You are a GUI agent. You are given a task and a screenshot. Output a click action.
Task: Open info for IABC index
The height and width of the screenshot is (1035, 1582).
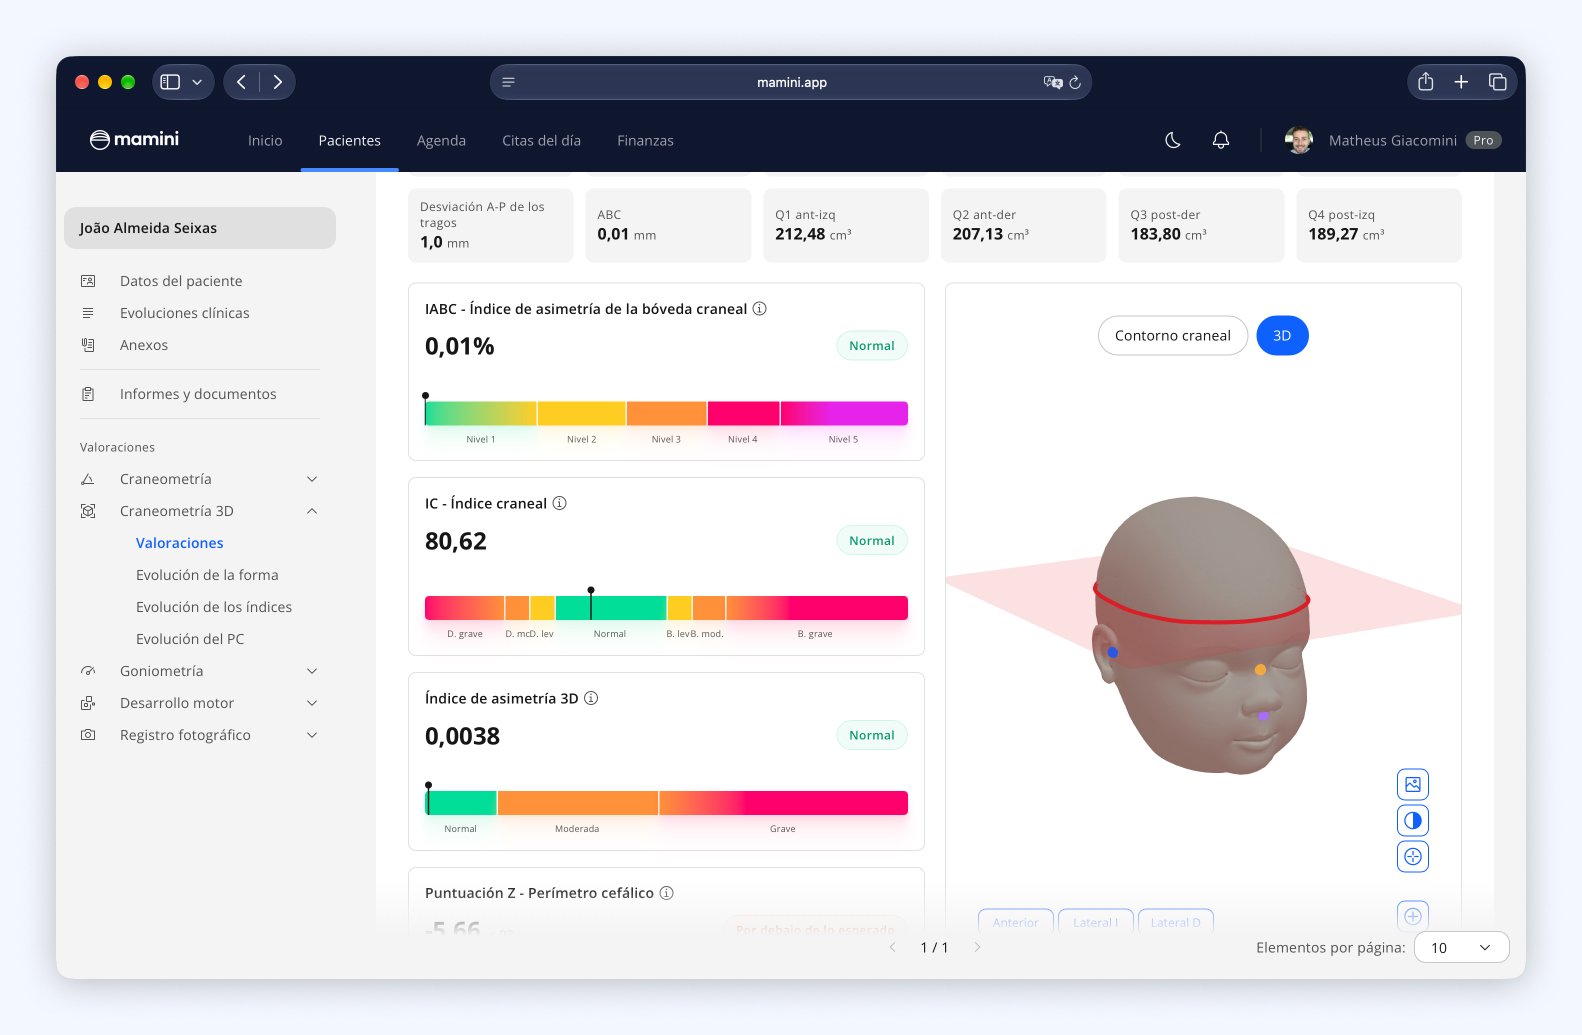760,309
